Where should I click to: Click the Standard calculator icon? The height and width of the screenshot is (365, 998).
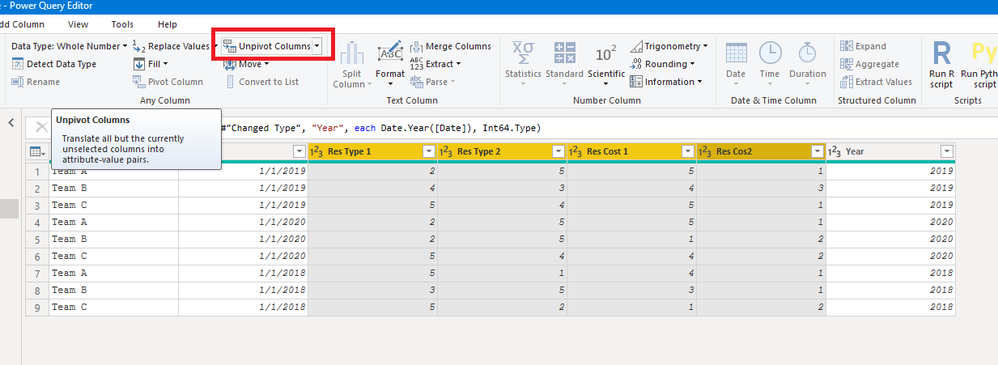tap(565, 52)
